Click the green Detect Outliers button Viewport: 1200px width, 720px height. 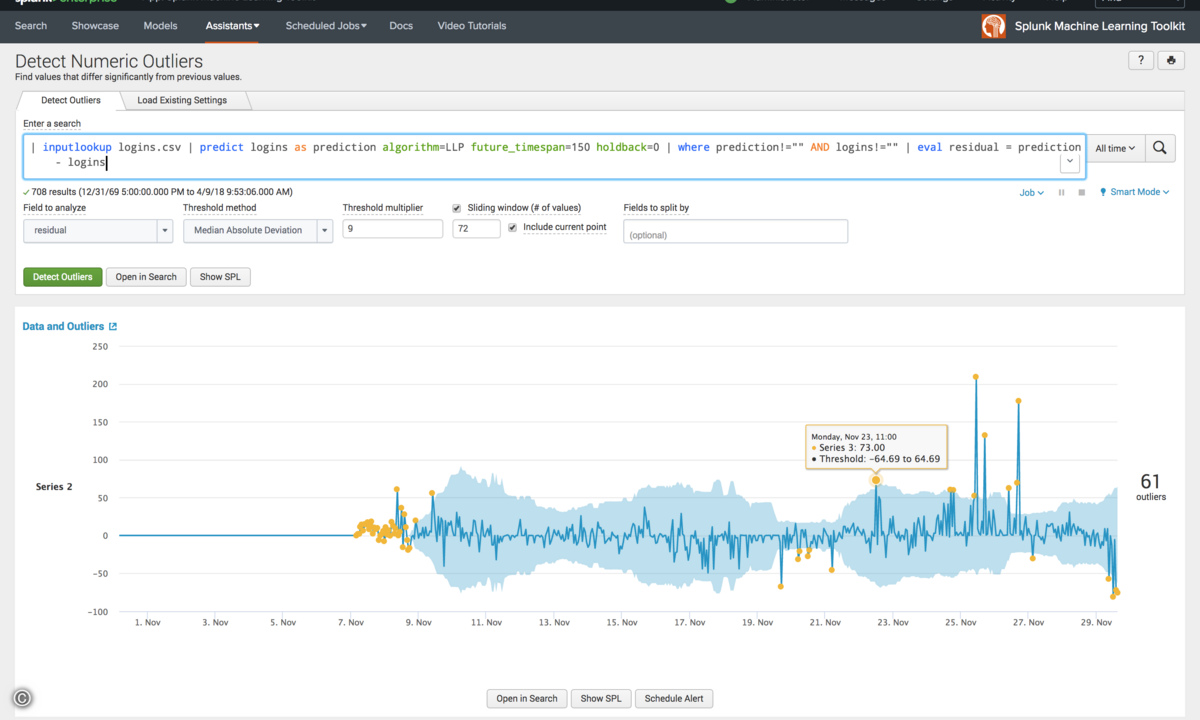(x=63, y=277)
